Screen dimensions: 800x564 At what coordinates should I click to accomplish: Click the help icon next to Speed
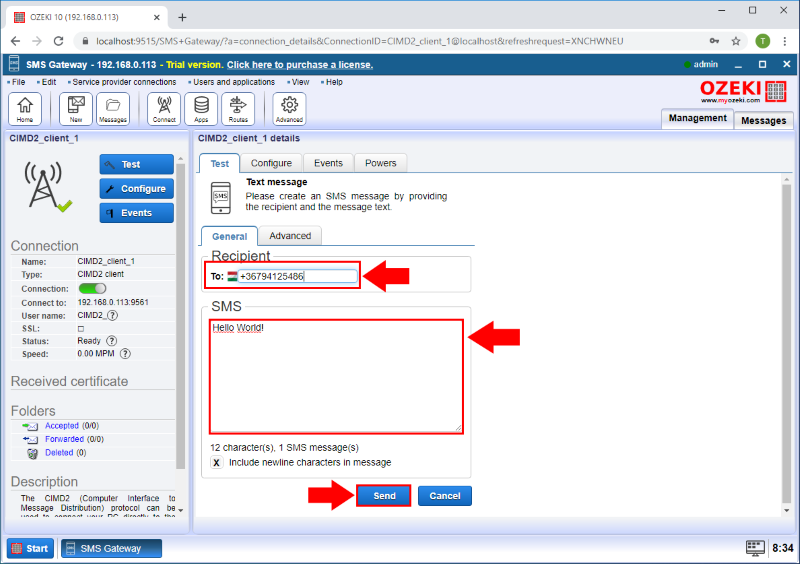point(125,353)
